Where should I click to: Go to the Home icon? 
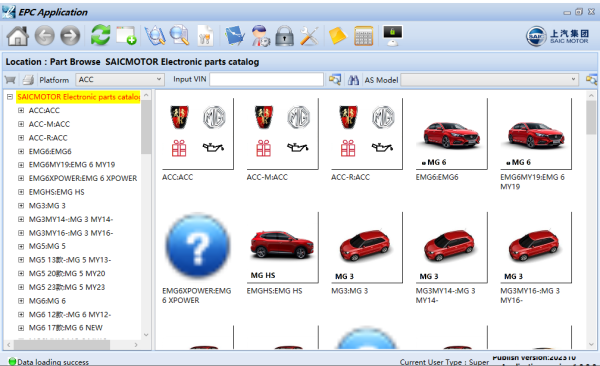(x=18, y=36)
